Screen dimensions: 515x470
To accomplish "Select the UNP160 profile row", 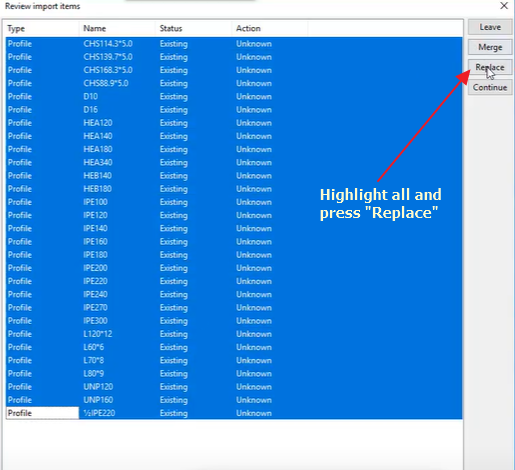I will (x=234, y=400).
